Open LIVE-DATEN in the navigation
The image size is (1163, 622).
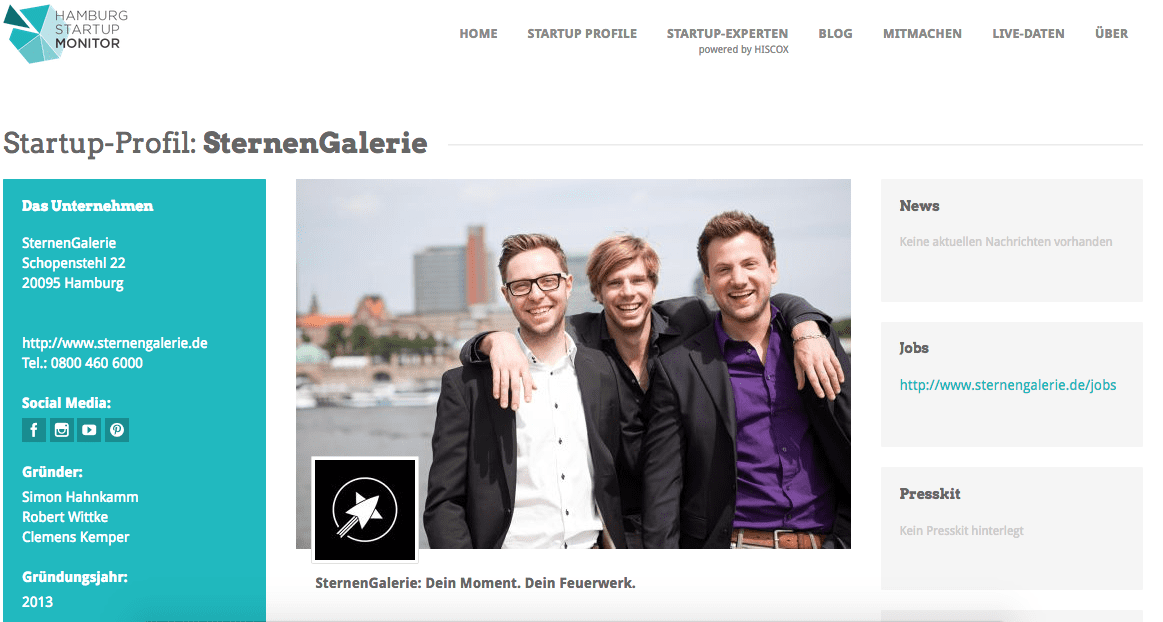[1028, 33]
